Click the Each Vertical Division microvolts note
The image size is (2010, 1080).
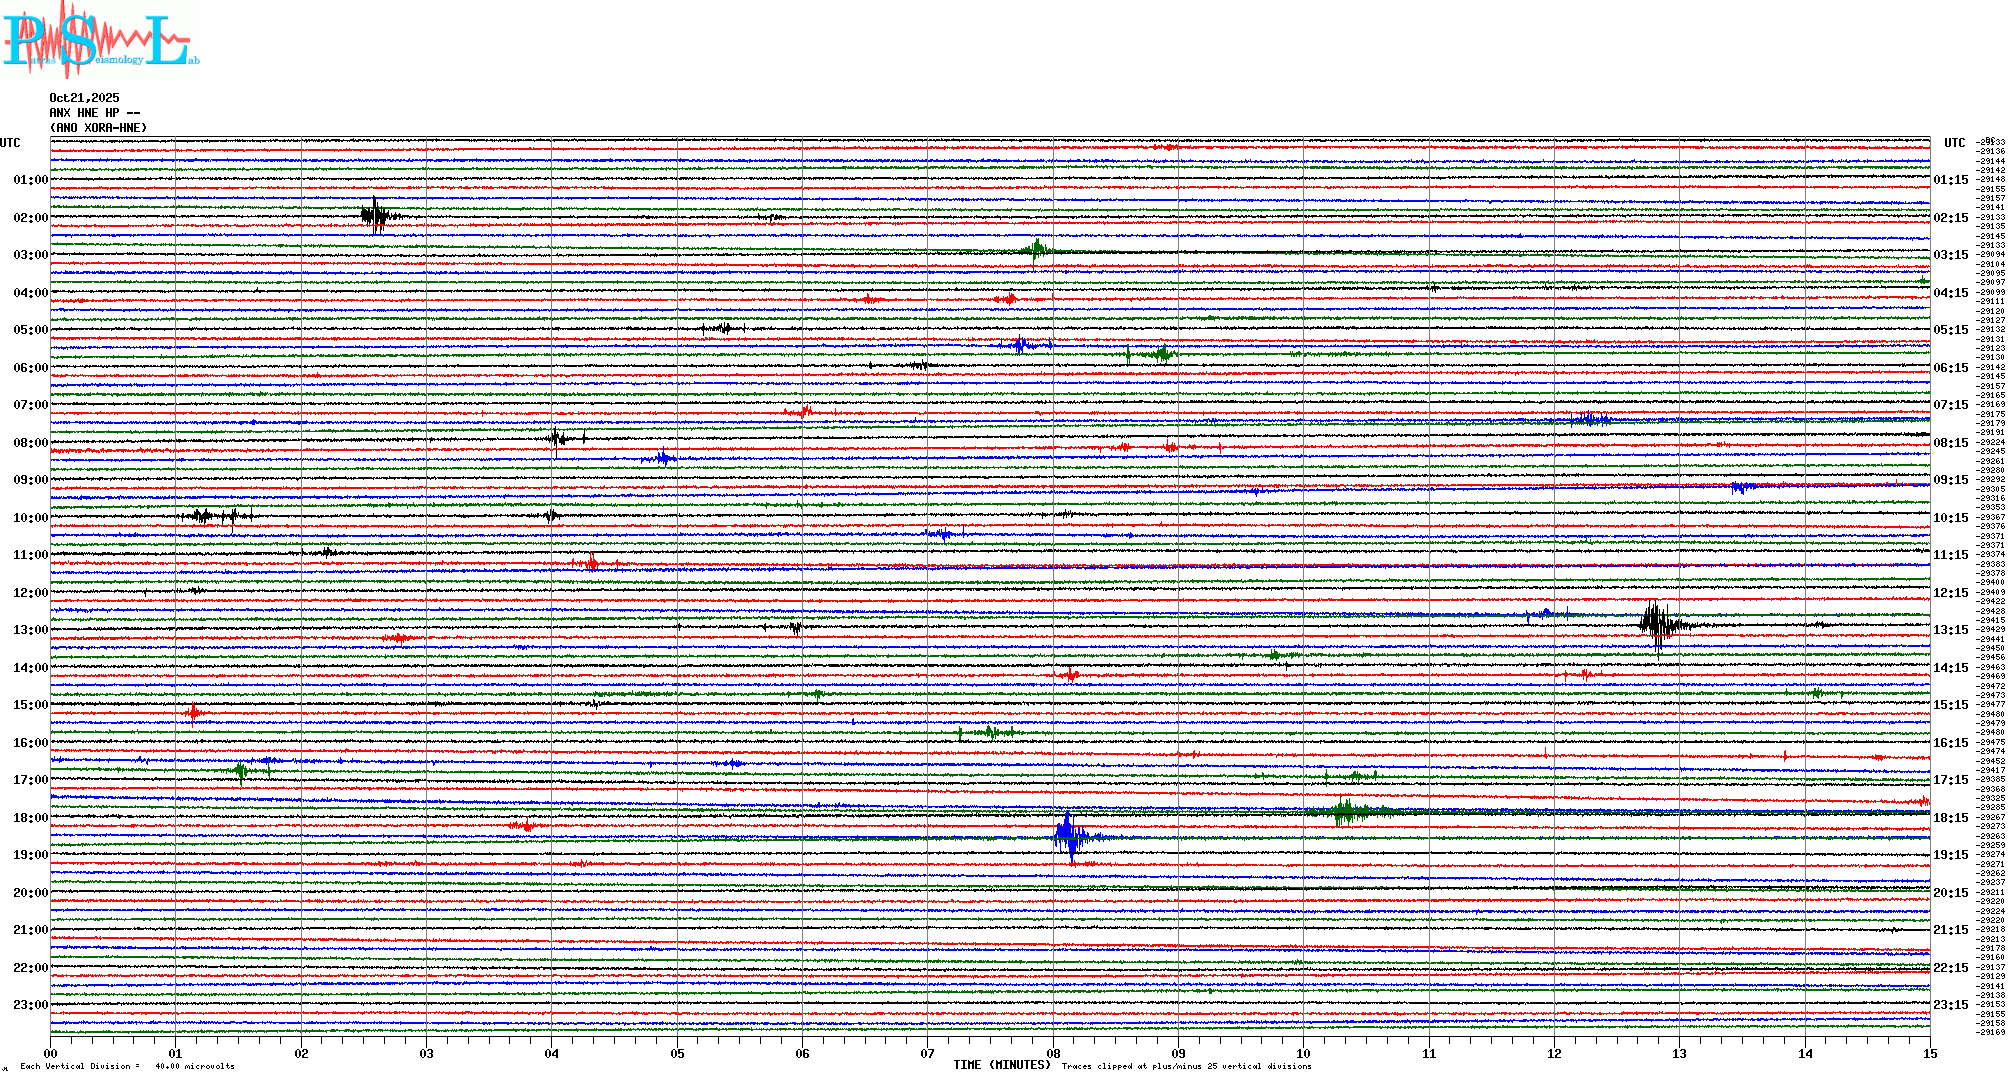(127, 1067)
